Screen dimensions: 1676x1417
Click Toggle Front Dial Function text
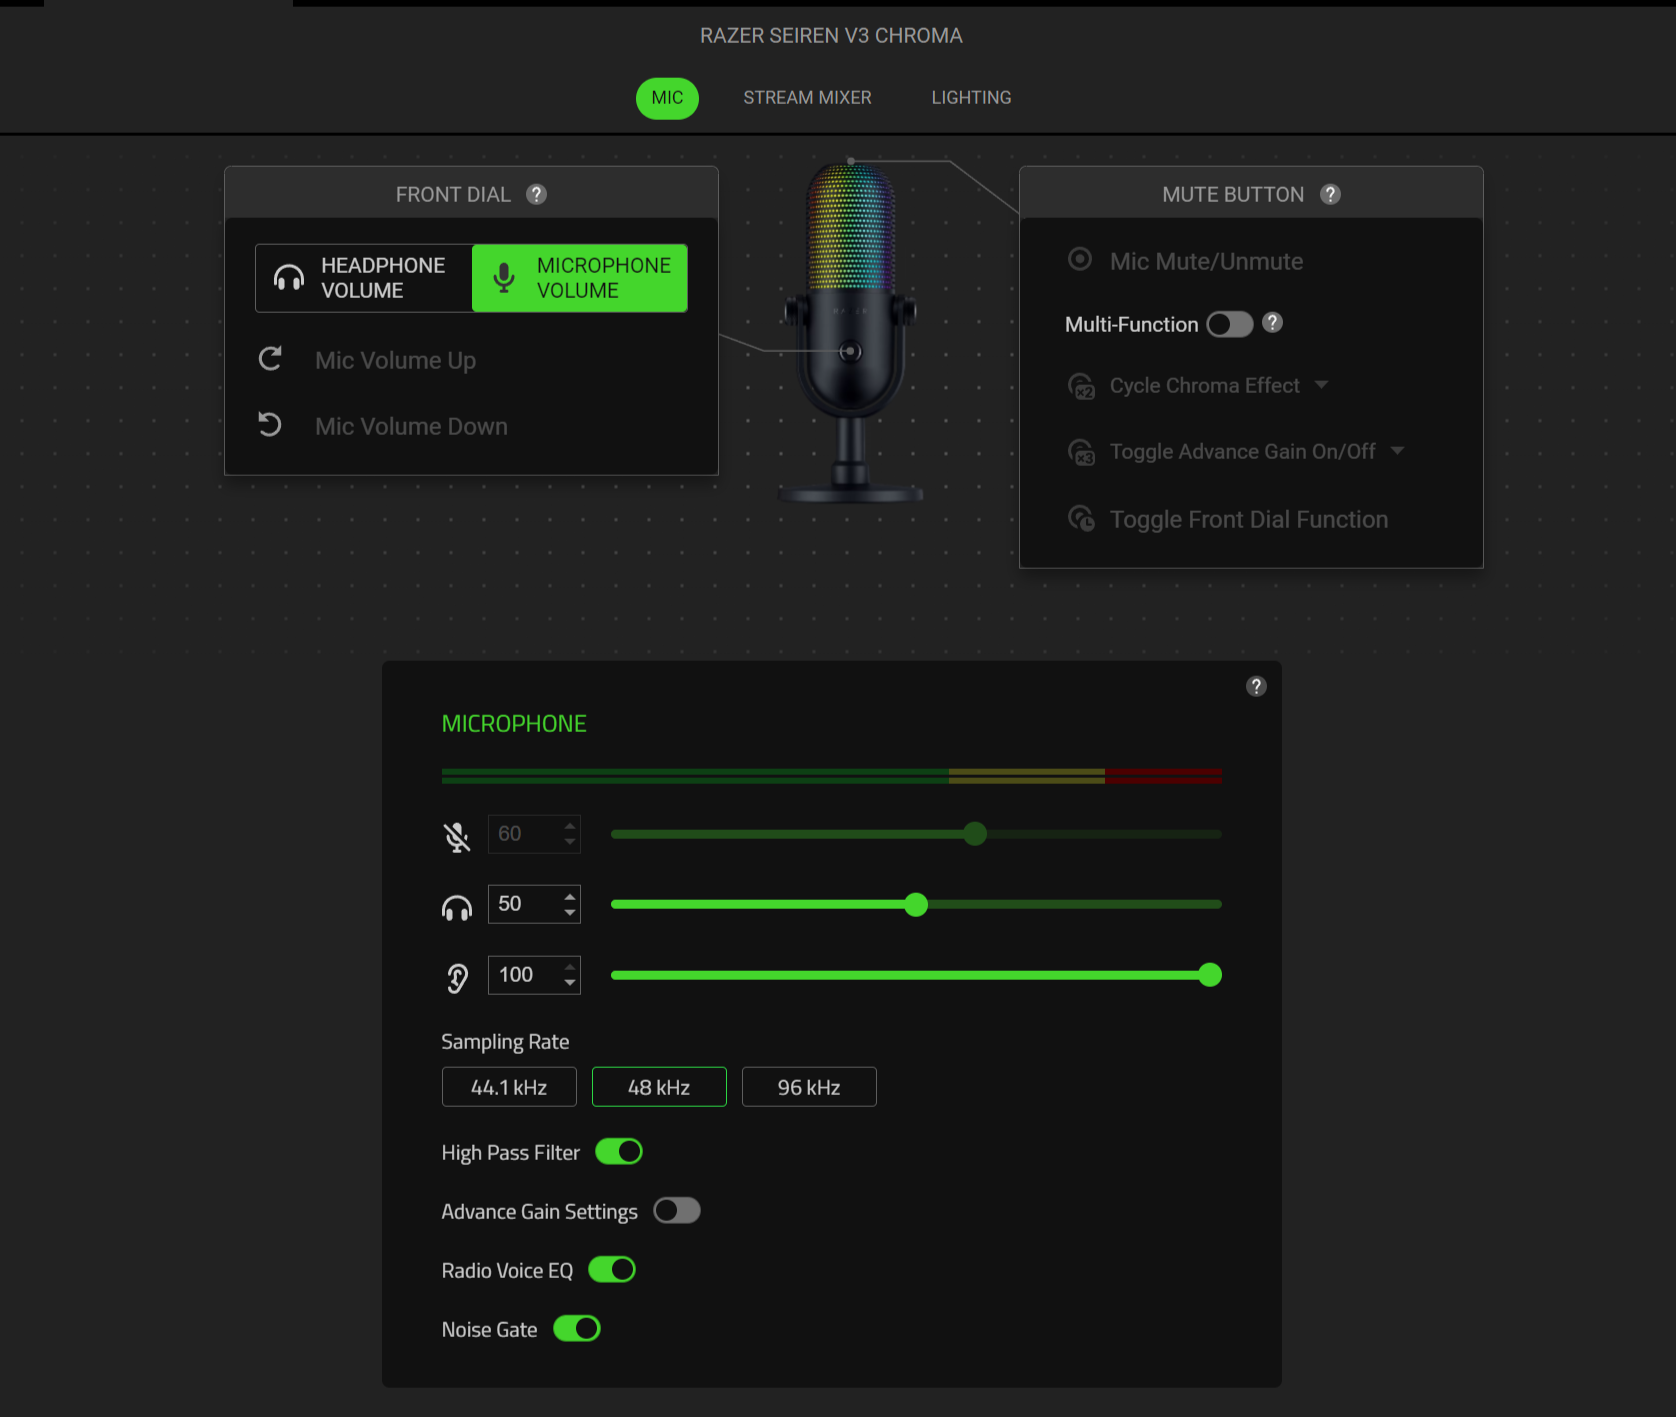pos(1249,520)
